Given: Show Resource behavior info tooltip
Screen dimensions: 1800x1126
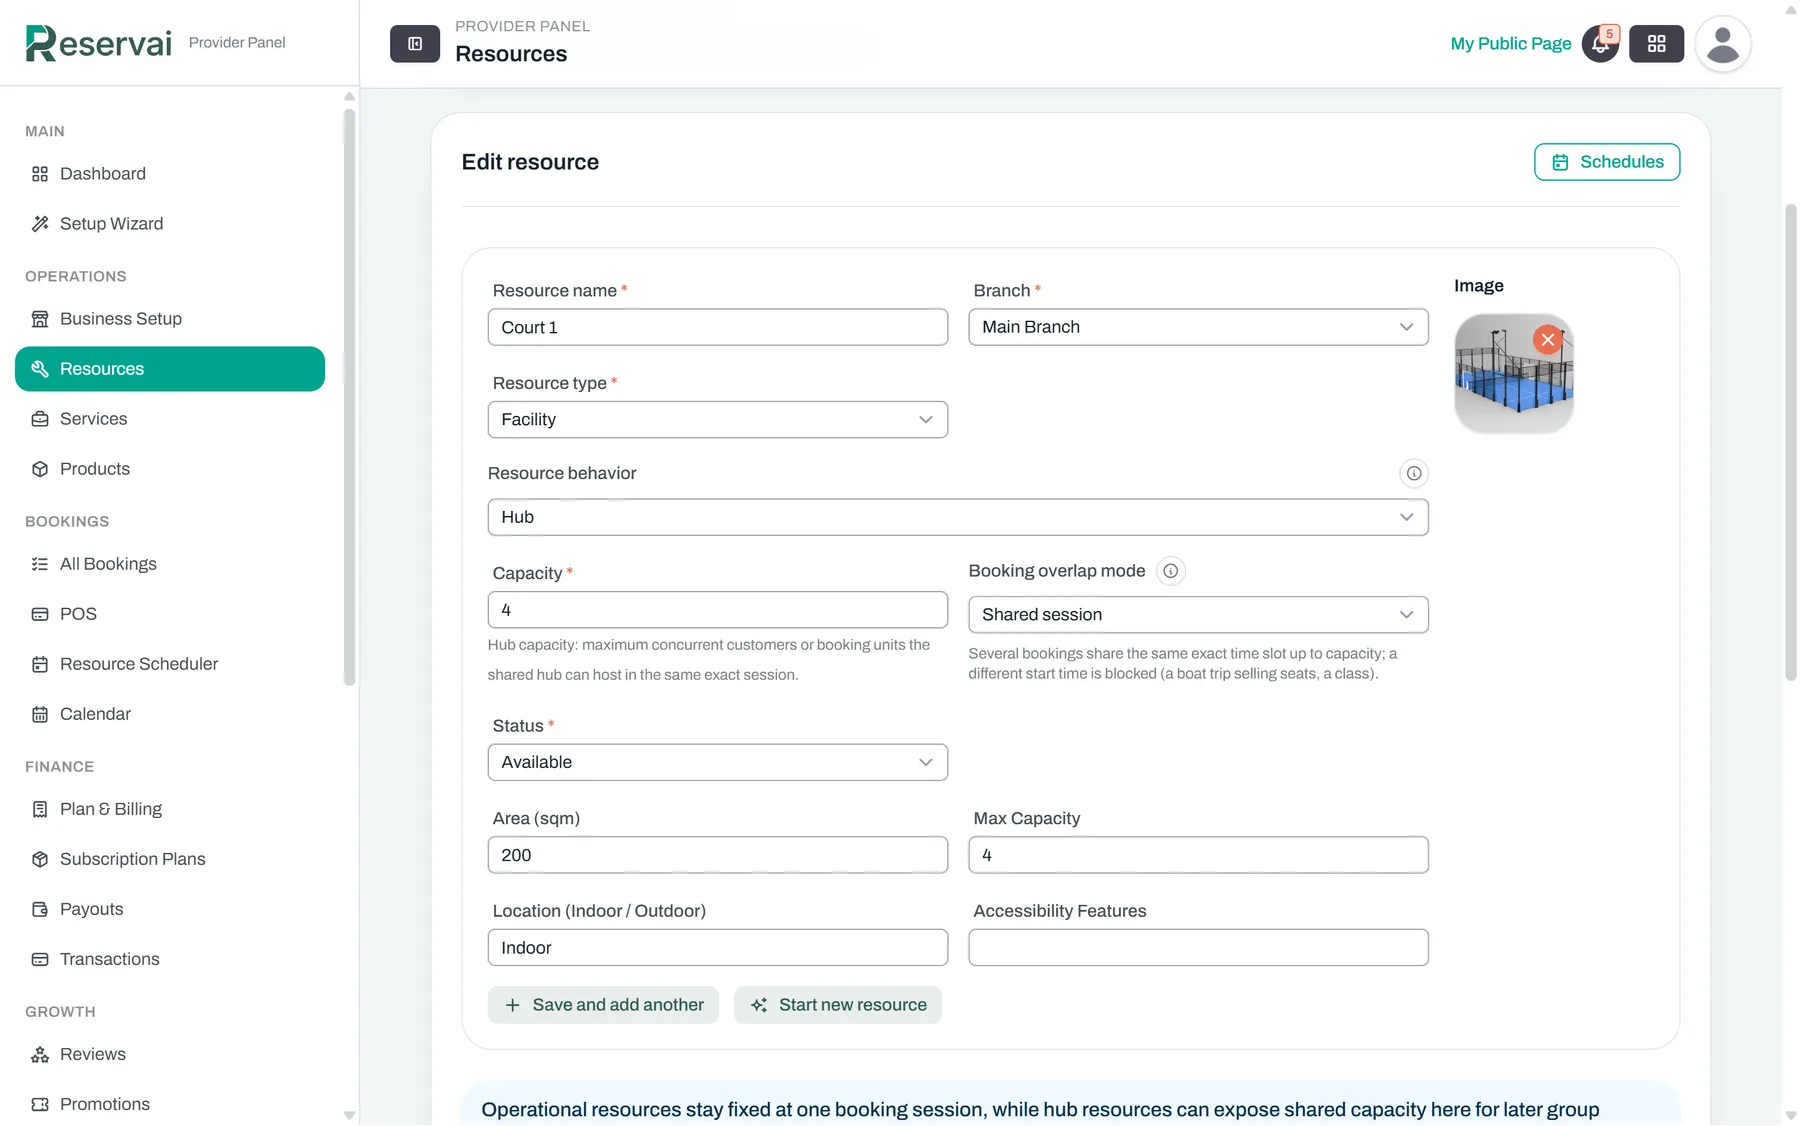Looking at the screenshot, I should (1414, 473).
